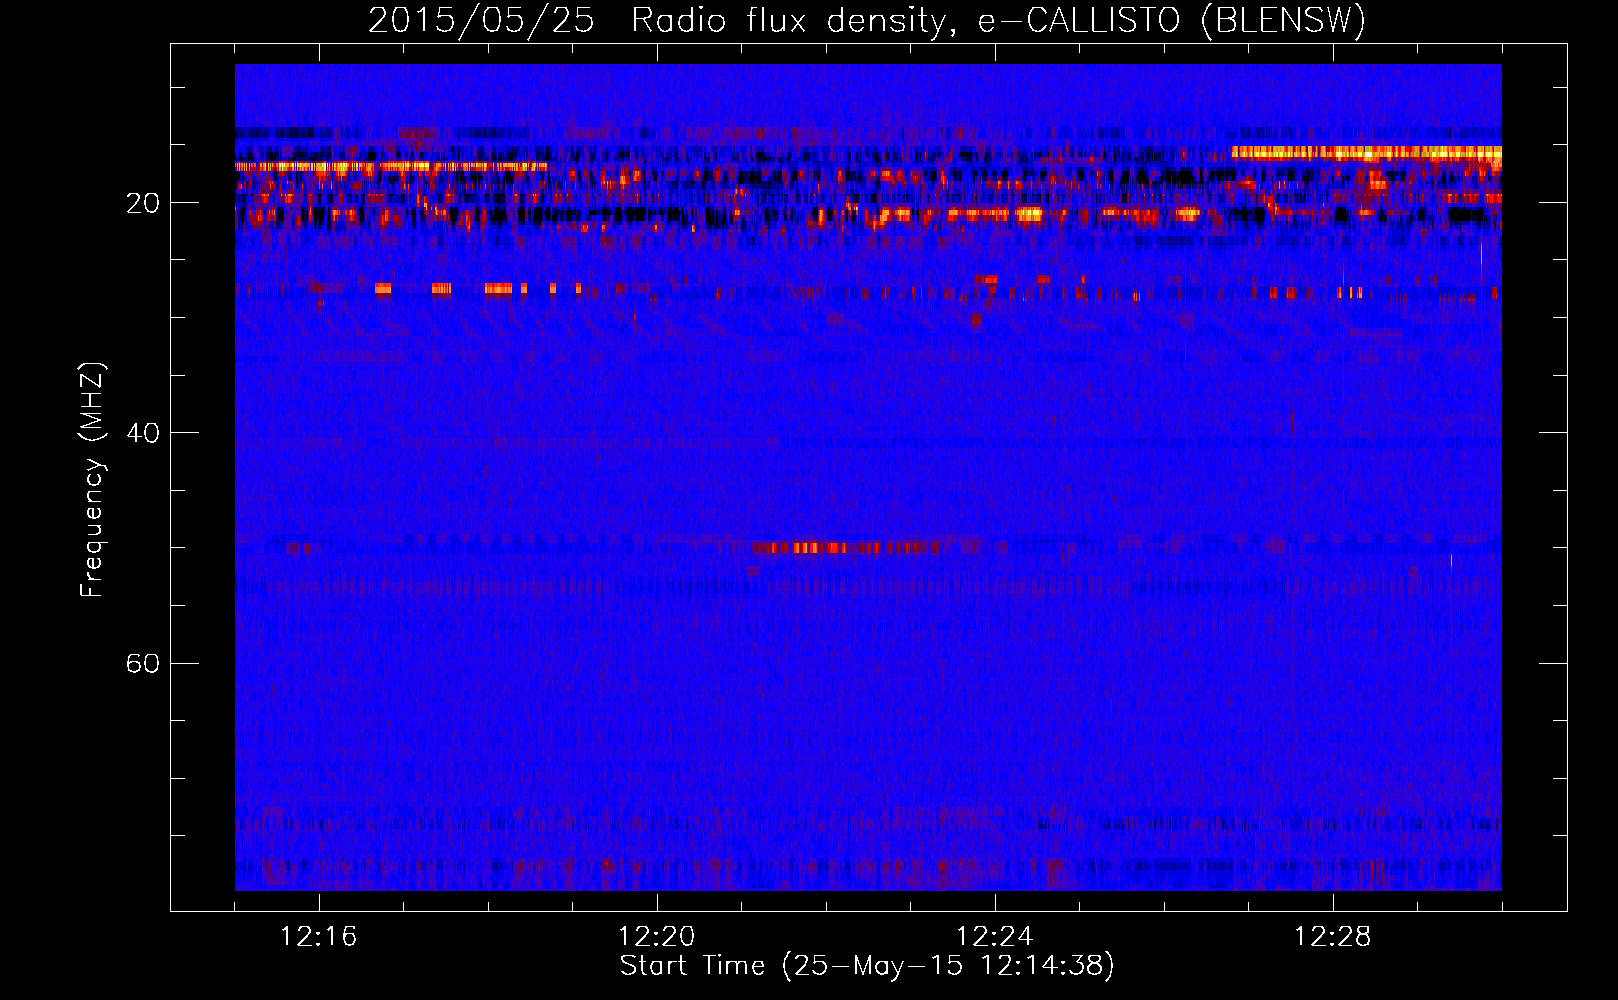Click the 12:16 time tick label
Screen dimensions: 1618x1000
click(318, 937)
